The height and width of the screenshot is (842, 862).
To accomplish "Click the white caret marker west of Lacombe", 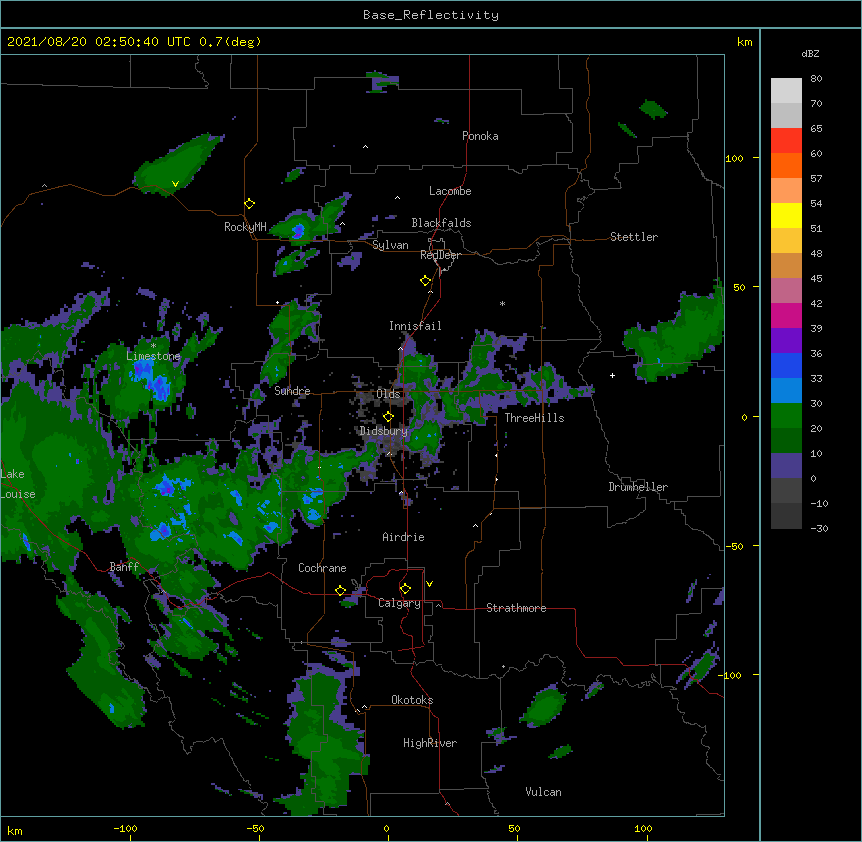I will point(397,197).
